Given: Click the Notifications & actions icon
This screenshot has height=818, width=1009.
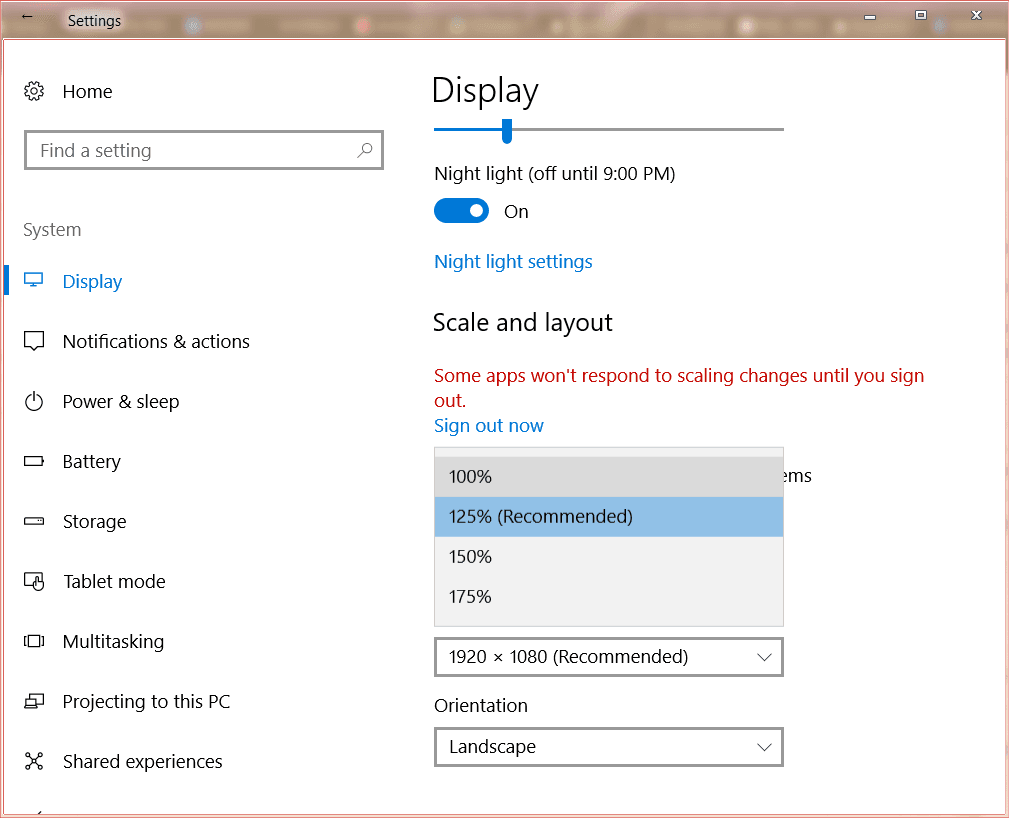Looking at the screenshot, I should point(33,340).
